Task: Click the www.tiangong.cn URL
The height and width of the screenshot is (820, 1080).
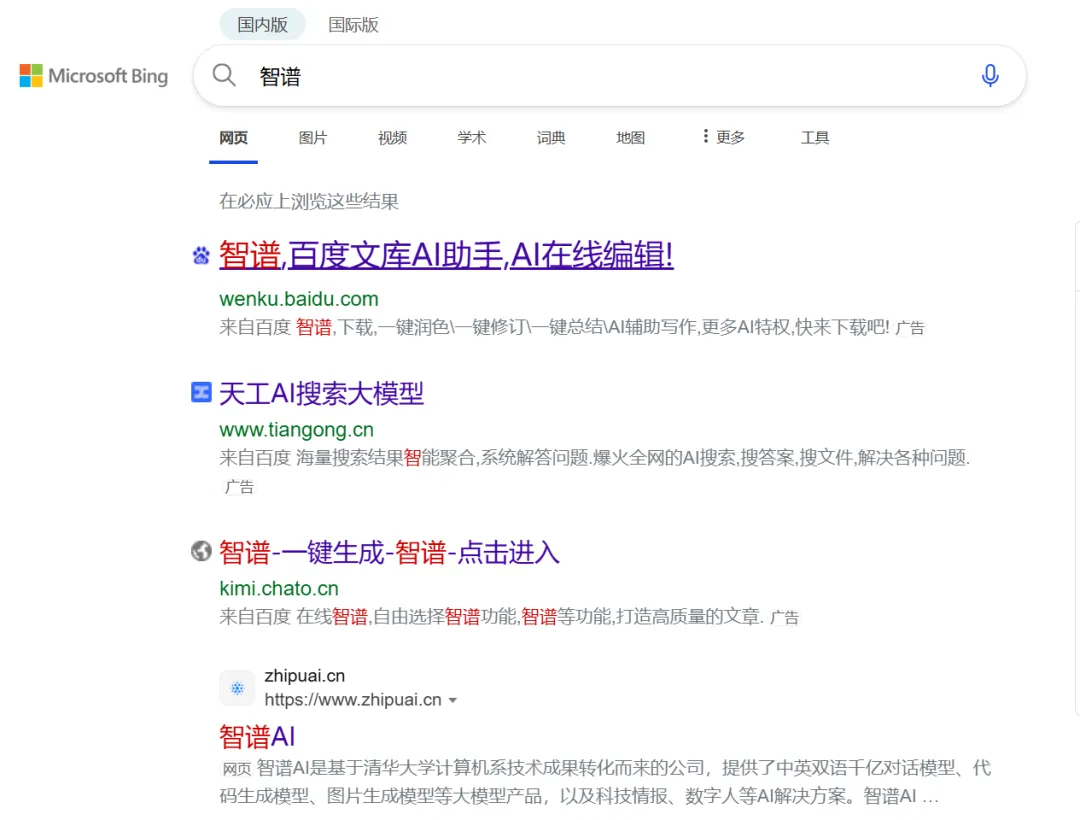Action: click(297, 430)
